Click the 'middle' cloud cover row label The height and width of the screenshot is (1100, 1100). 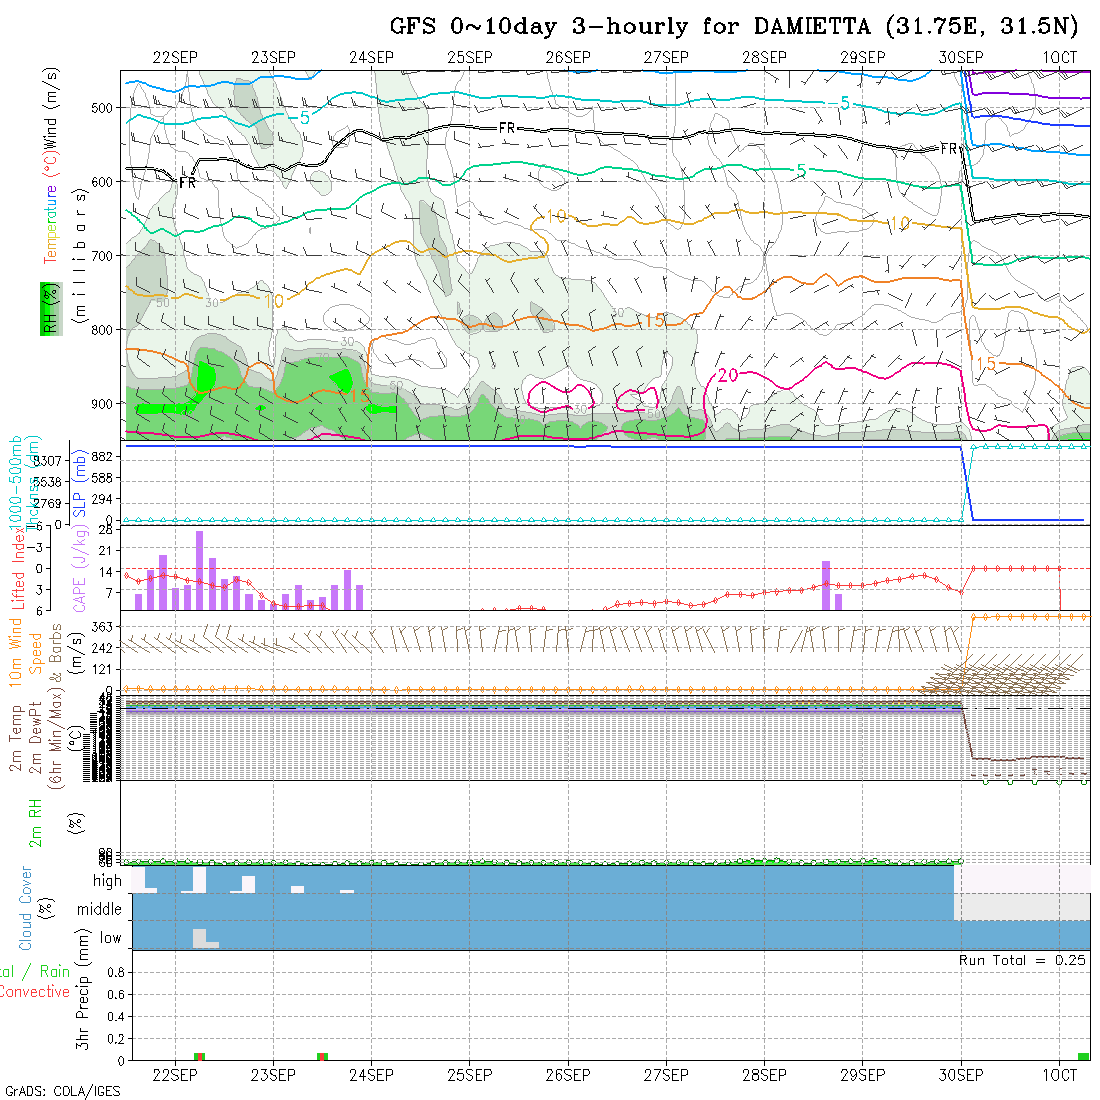99,910
